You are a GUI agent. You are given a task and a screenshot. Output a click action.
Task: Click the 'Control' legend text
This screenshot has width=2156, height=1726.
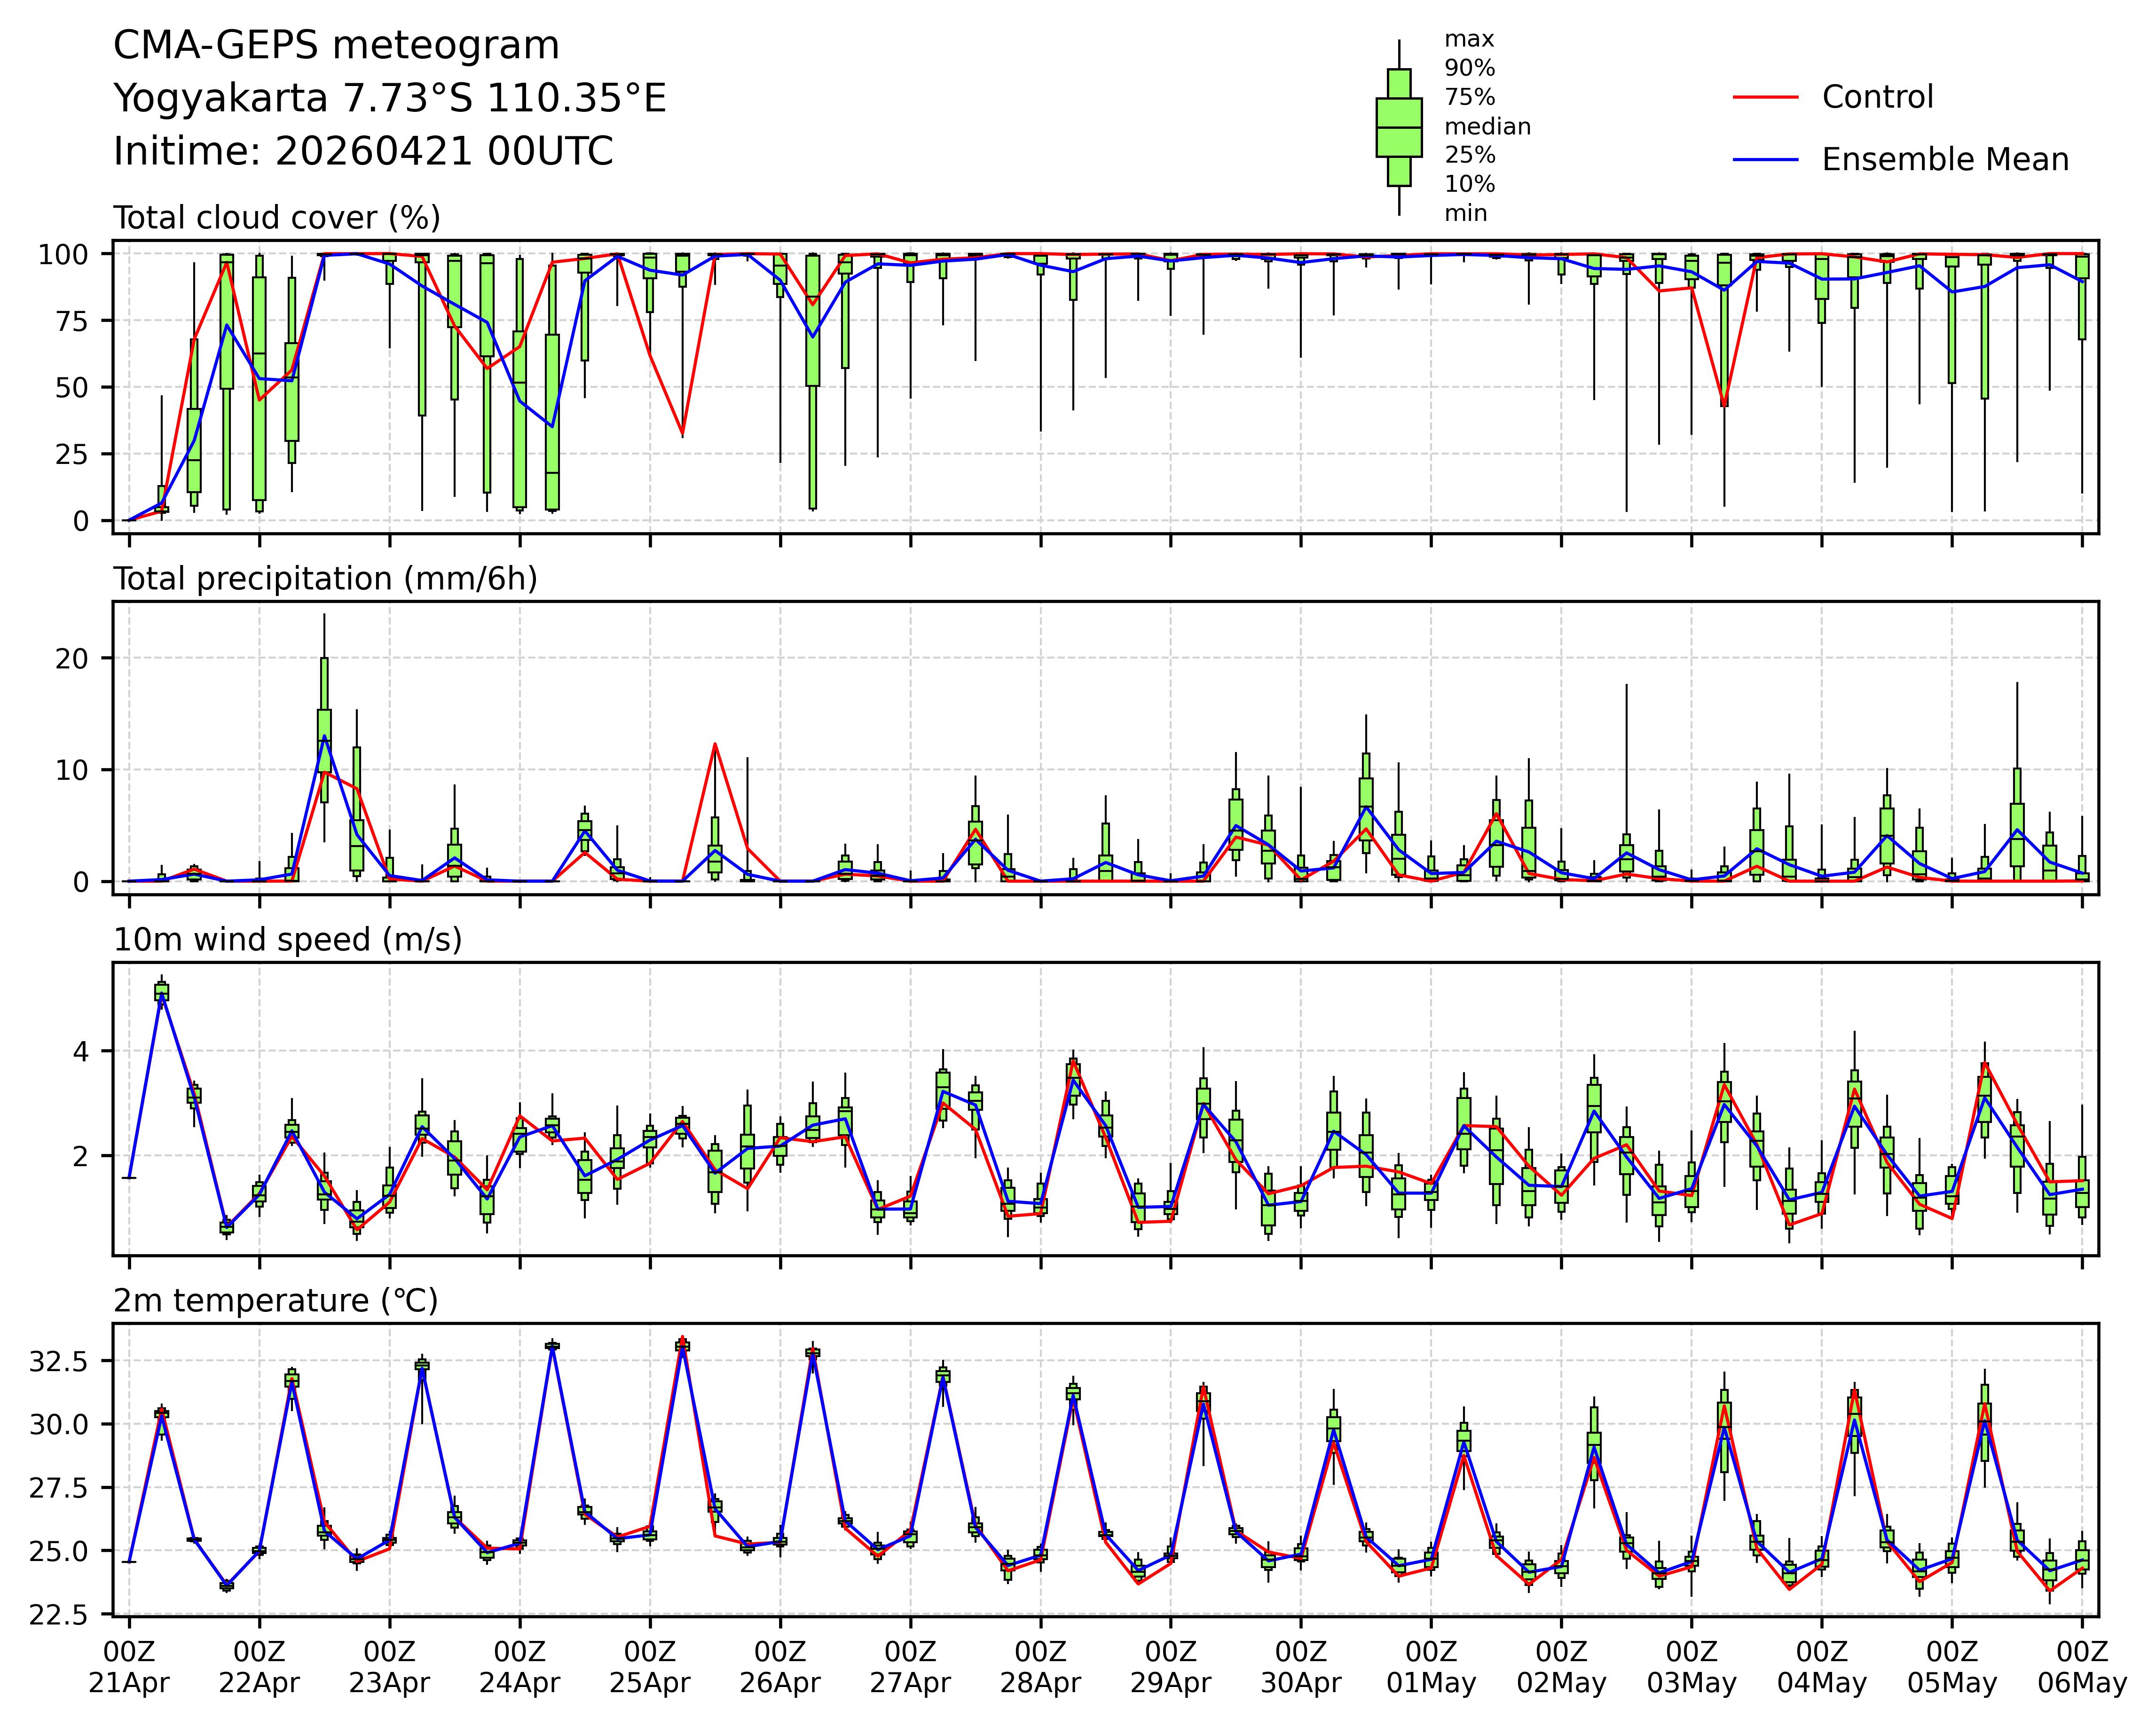click(1877, 97)
